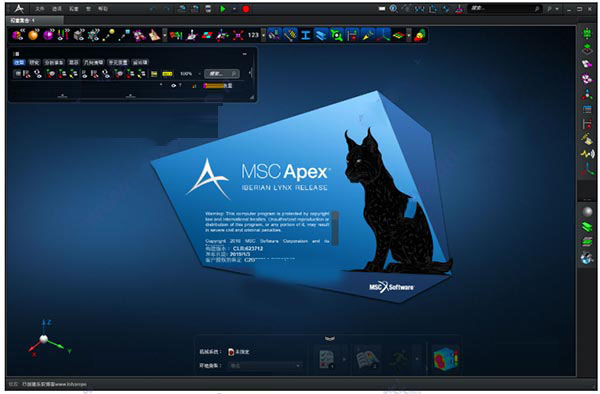
Task: Click the red-green duck-shaped icon at toolbar end
Action: tap(420, 35)
